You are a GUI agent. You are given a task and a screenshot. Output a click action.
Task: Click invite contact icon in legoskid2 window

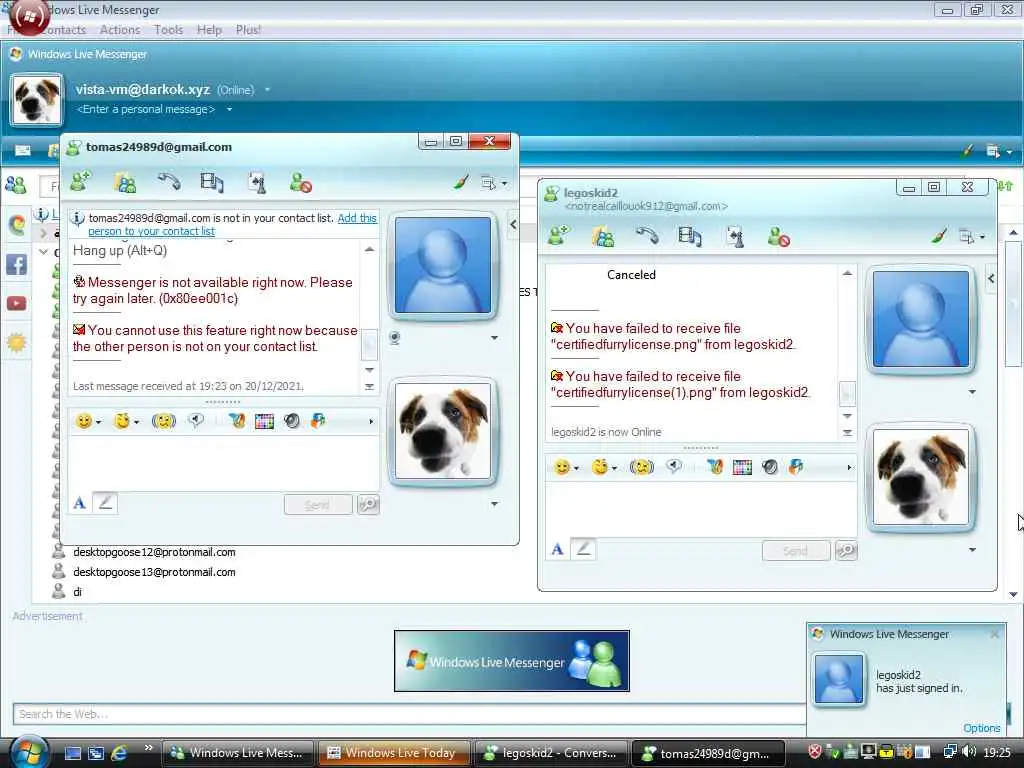click(558, 236)
